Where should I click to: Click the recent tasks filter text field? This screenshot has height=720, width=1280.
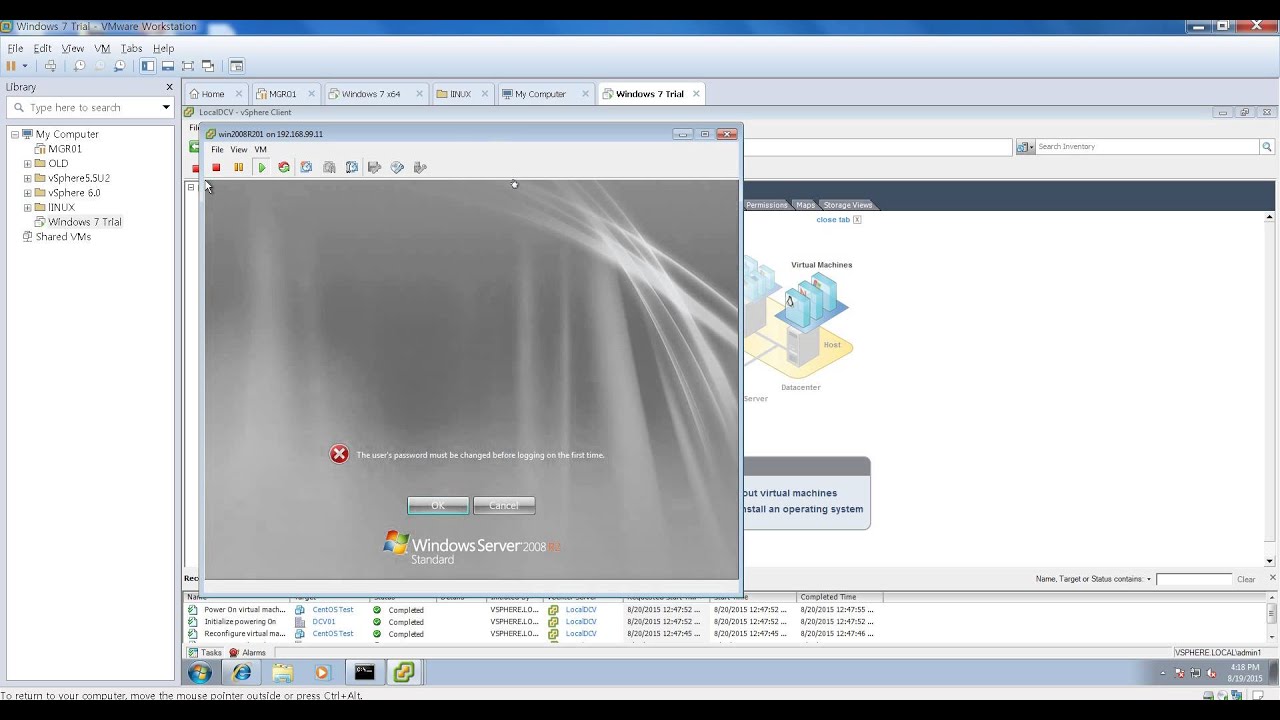[x=1194, y=580]
